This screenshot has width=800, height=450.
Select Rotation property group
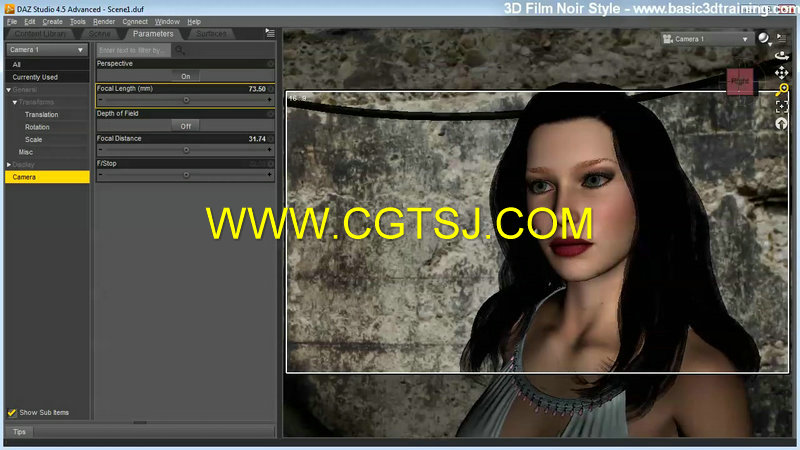37,127
